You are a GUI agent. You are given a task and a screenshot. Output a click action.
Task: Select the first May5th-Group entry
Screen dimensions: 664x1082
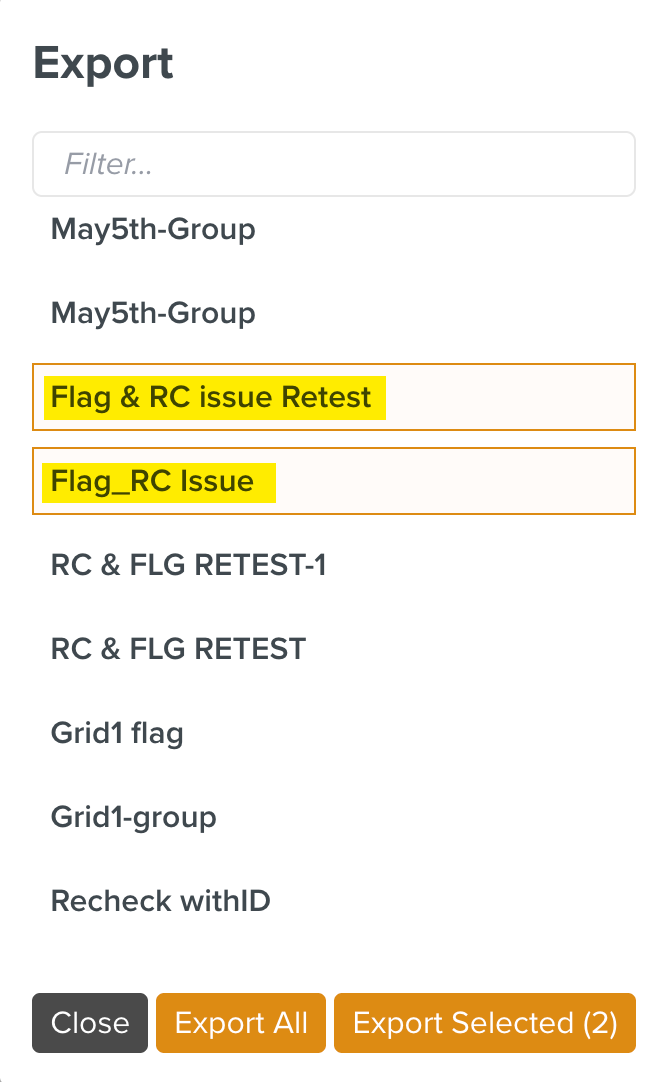[153, 229]
